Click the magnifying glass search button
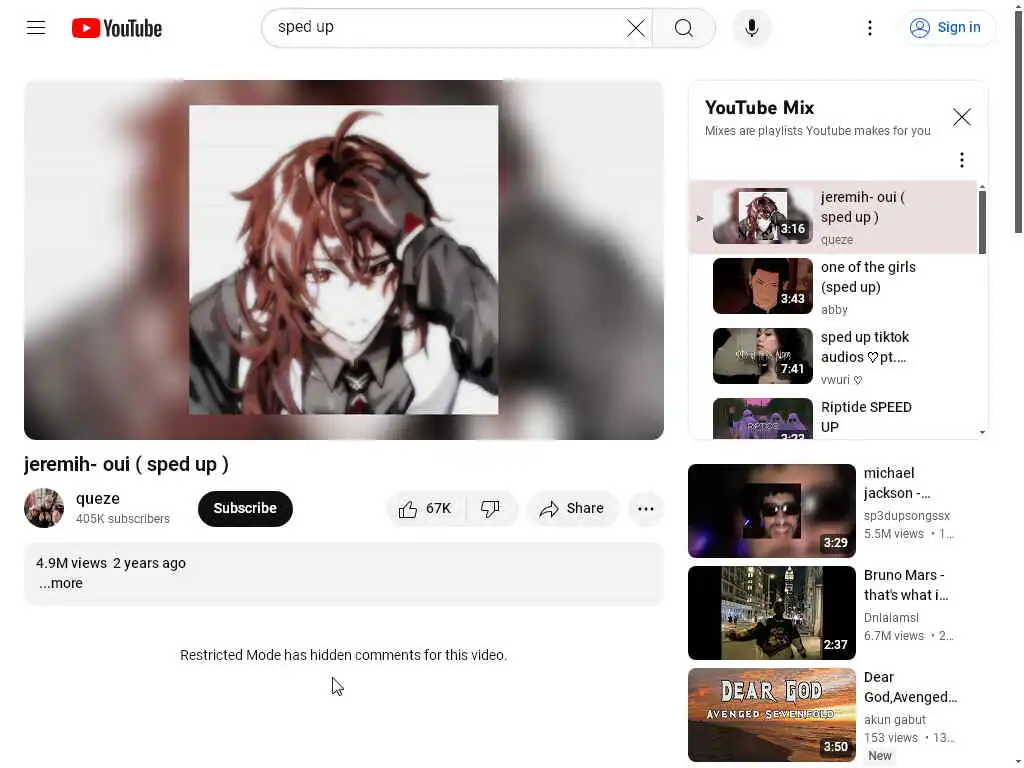Image resolution: width=1024 pixels, height=768 pixels. pos(684,28)
